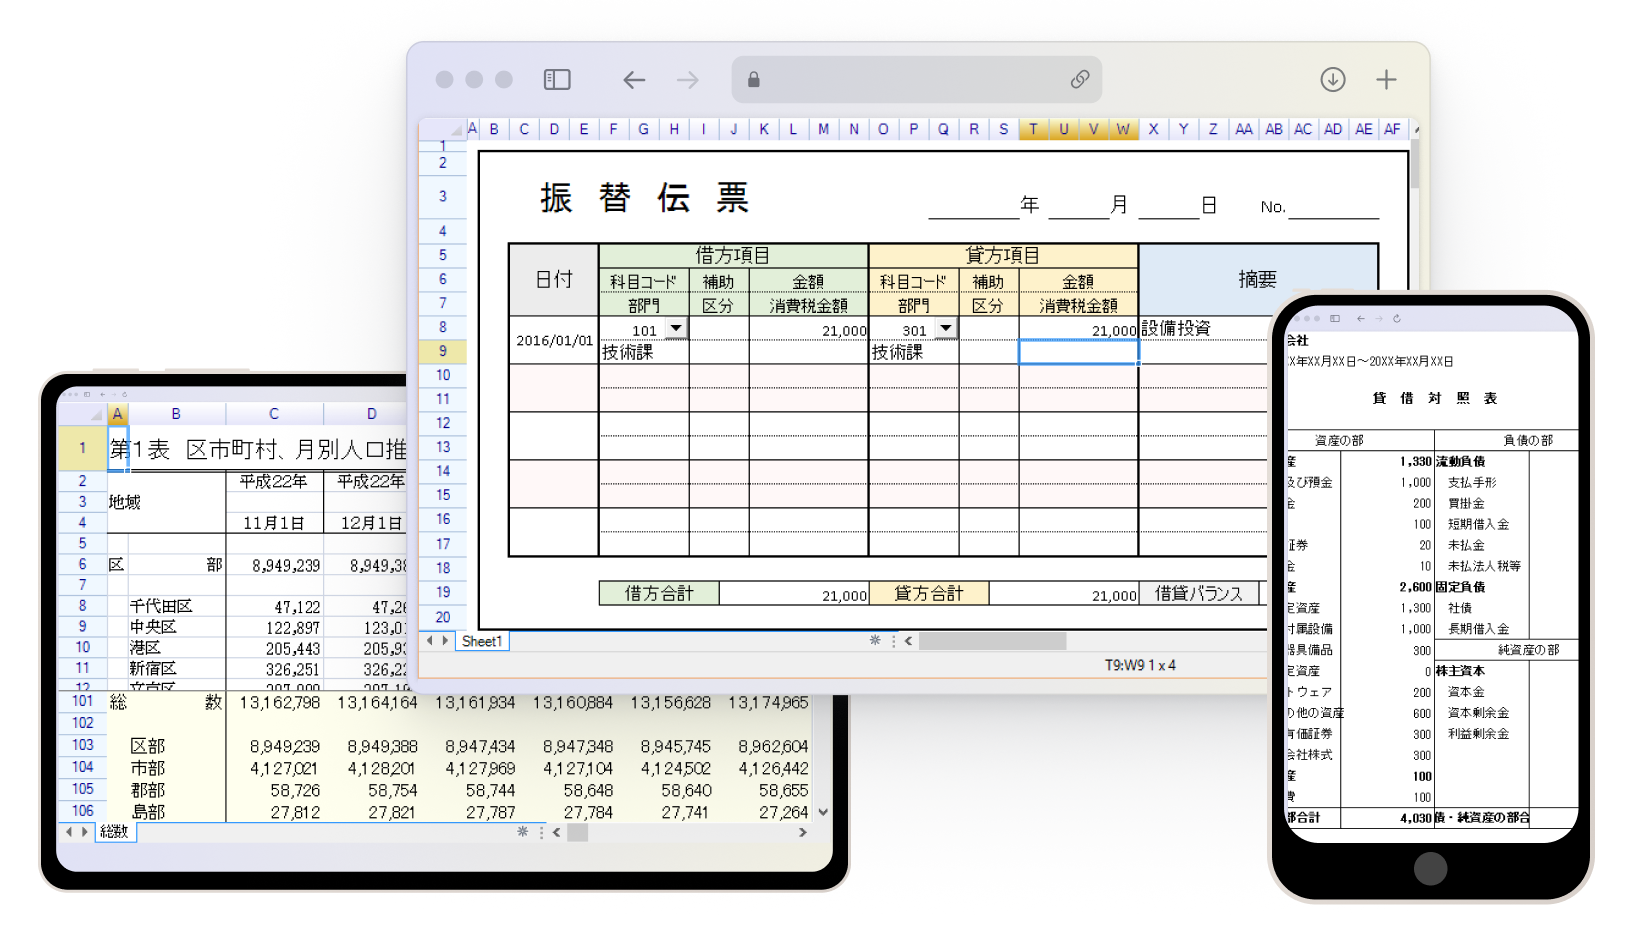Click the back arrow in the browser toolbar
1631x941 pixels.
[x=634, y=79]
